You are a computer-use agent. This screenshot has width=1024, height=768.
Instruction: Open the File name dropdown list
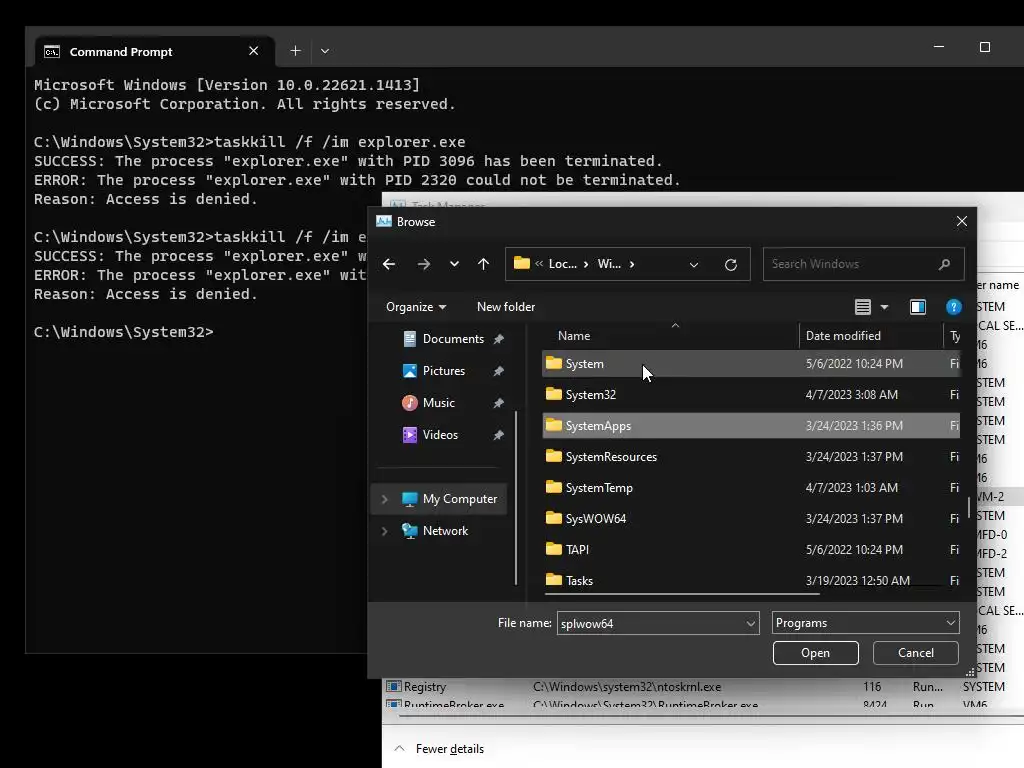click(751, 624)
